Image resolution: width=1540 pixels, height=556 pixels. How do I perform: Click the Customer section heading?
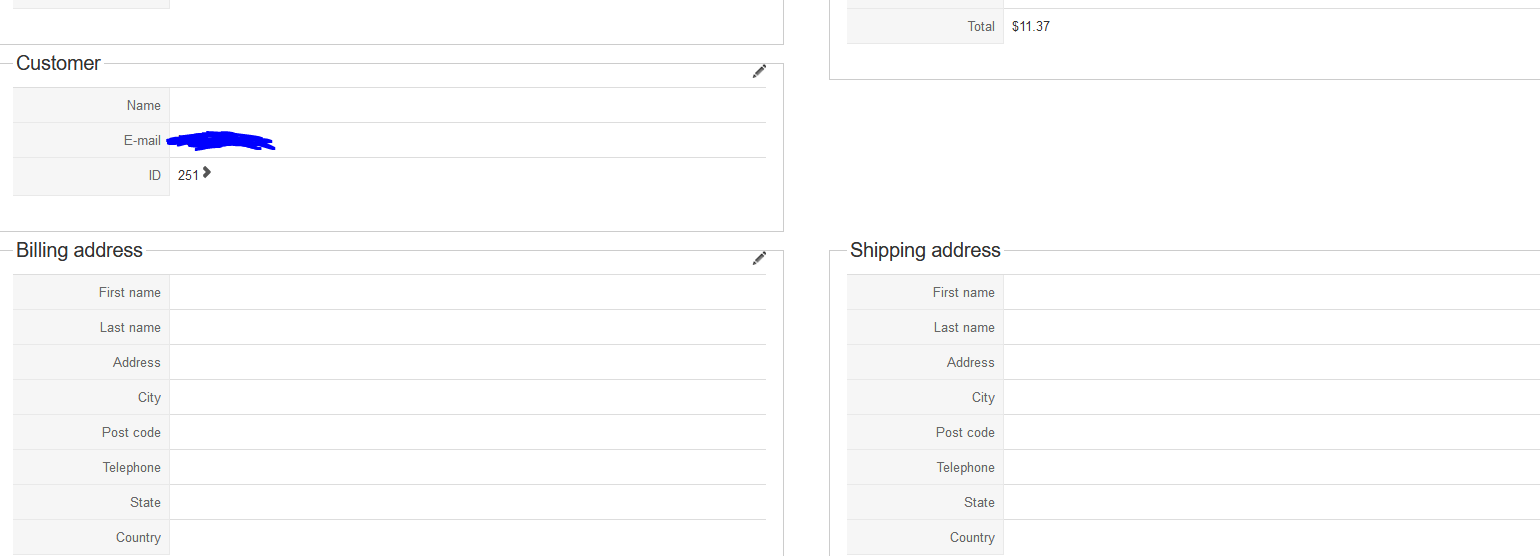pyautogui.click(x=58, y=63)
